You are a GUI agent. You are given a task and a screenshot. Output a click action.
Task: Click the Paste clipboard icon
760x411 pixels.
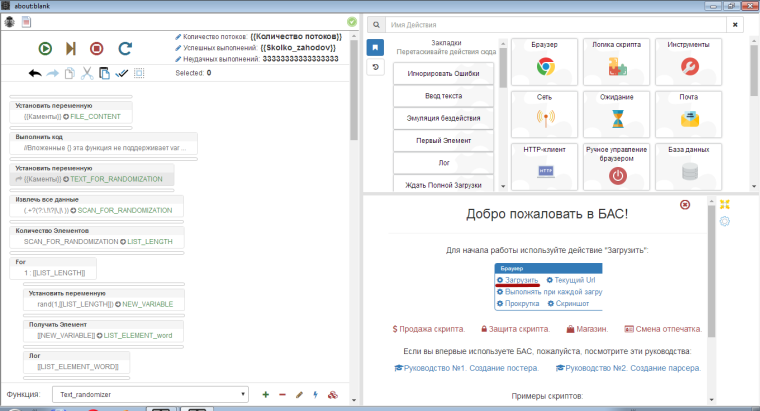click(104, 73)
